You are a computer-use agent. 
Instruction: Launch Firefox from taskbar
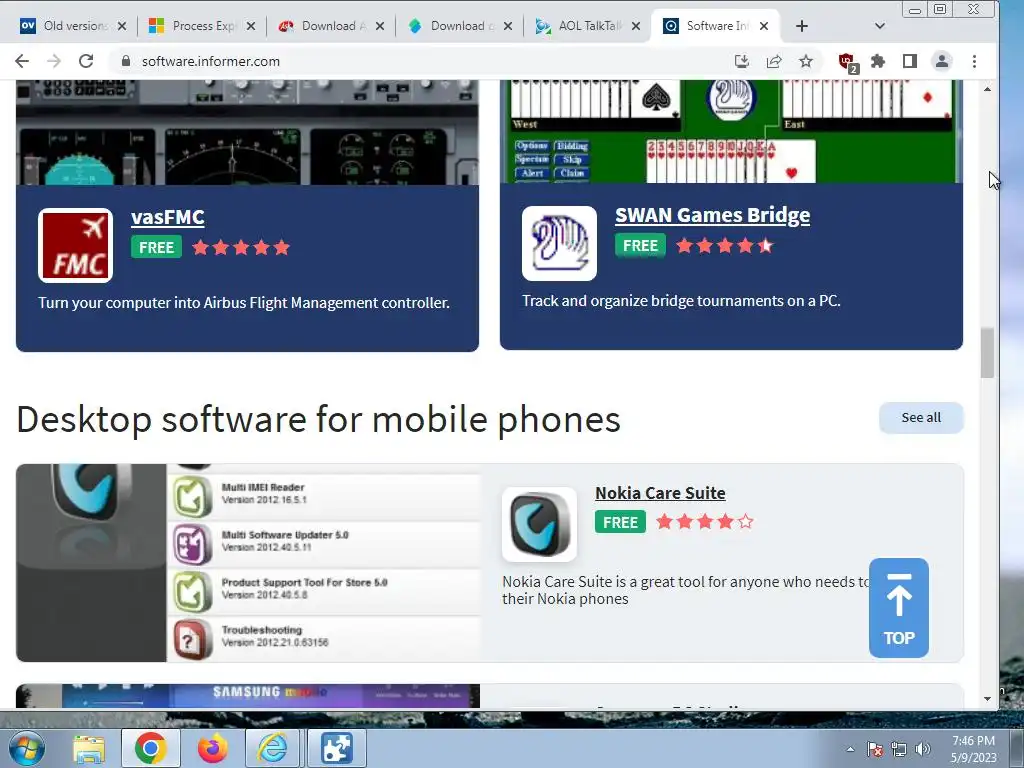pos(212,748)
